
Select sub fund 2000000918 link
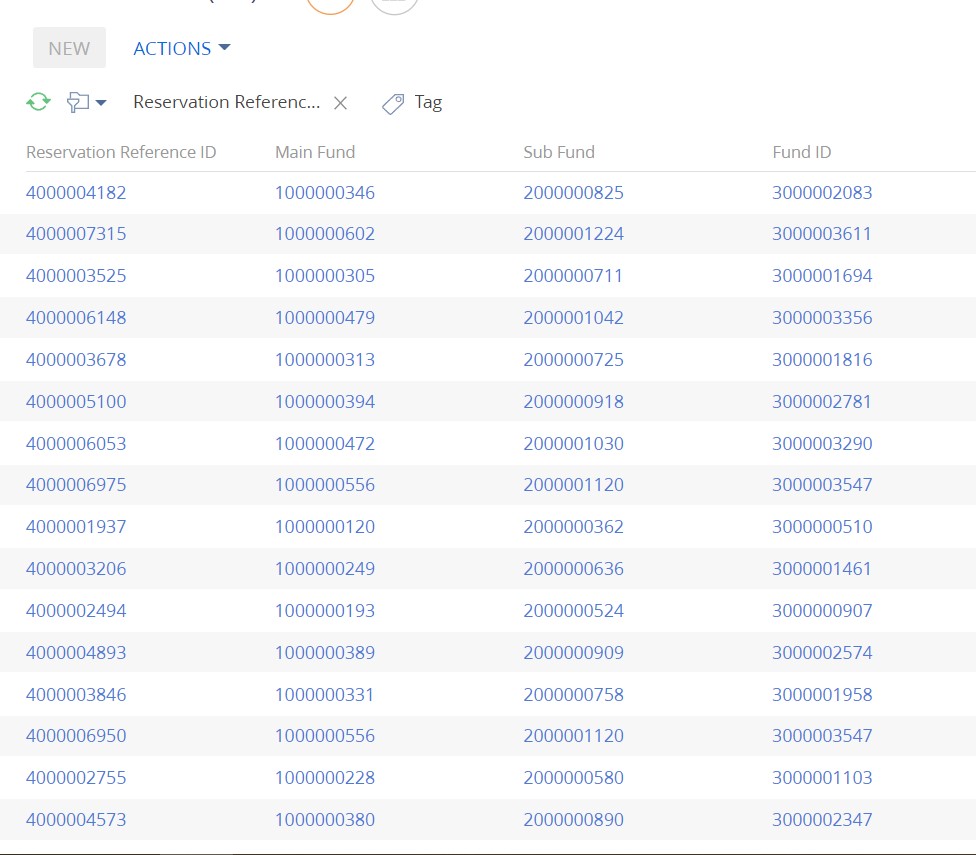coord(574,401)
